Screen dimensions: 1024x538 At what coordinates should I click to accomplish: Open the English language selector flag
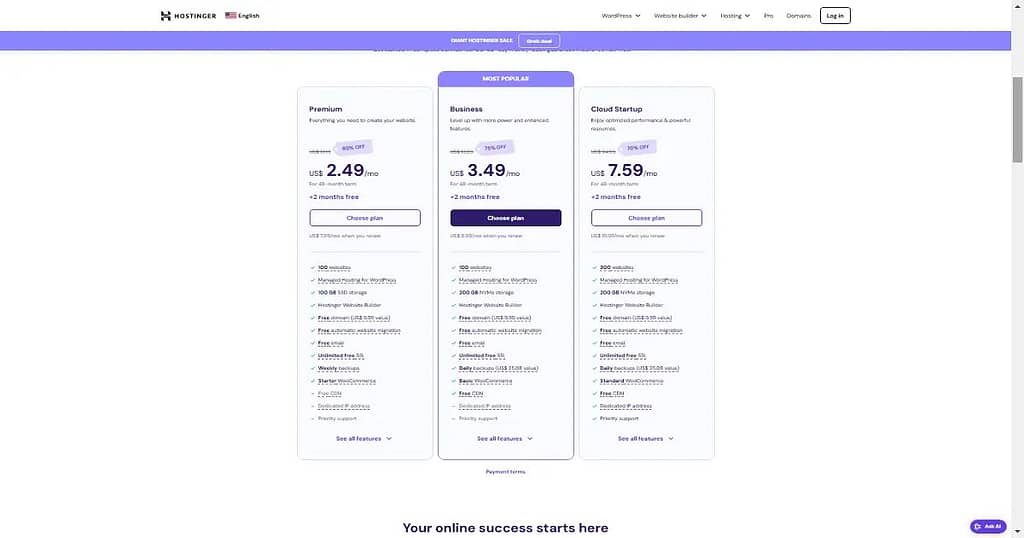pos(231,16)
